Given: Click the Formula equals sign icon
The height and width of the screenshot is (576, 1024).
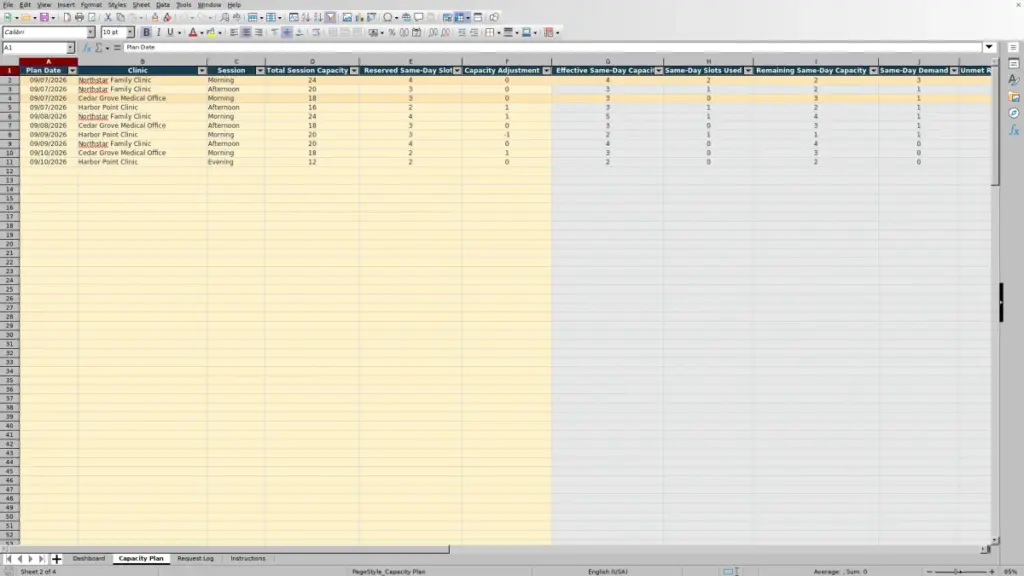Looking at the screenshot, I should pos(117,48).
